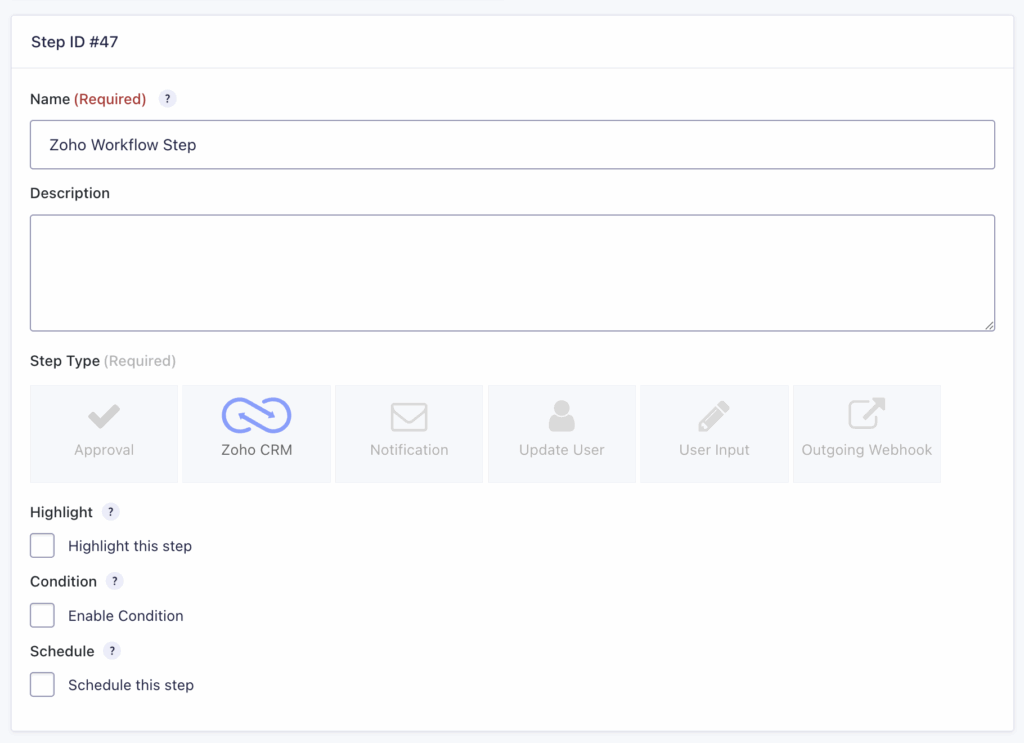Check the Schedule this step checkbox
Viewport: 1024px width, 743px height.
point(42,684)
